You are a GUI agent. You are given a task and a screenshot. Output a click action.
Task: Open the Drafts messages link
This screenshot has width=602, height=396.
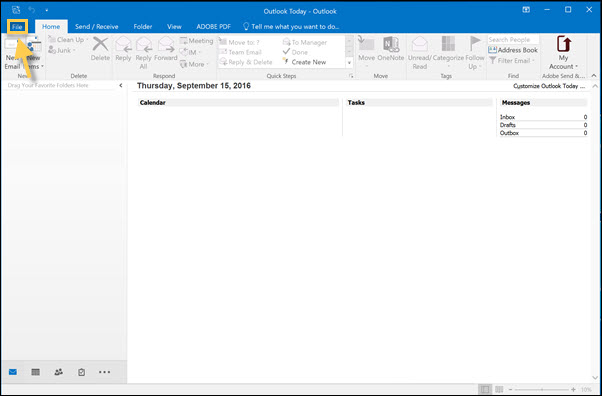pos(508,125)
